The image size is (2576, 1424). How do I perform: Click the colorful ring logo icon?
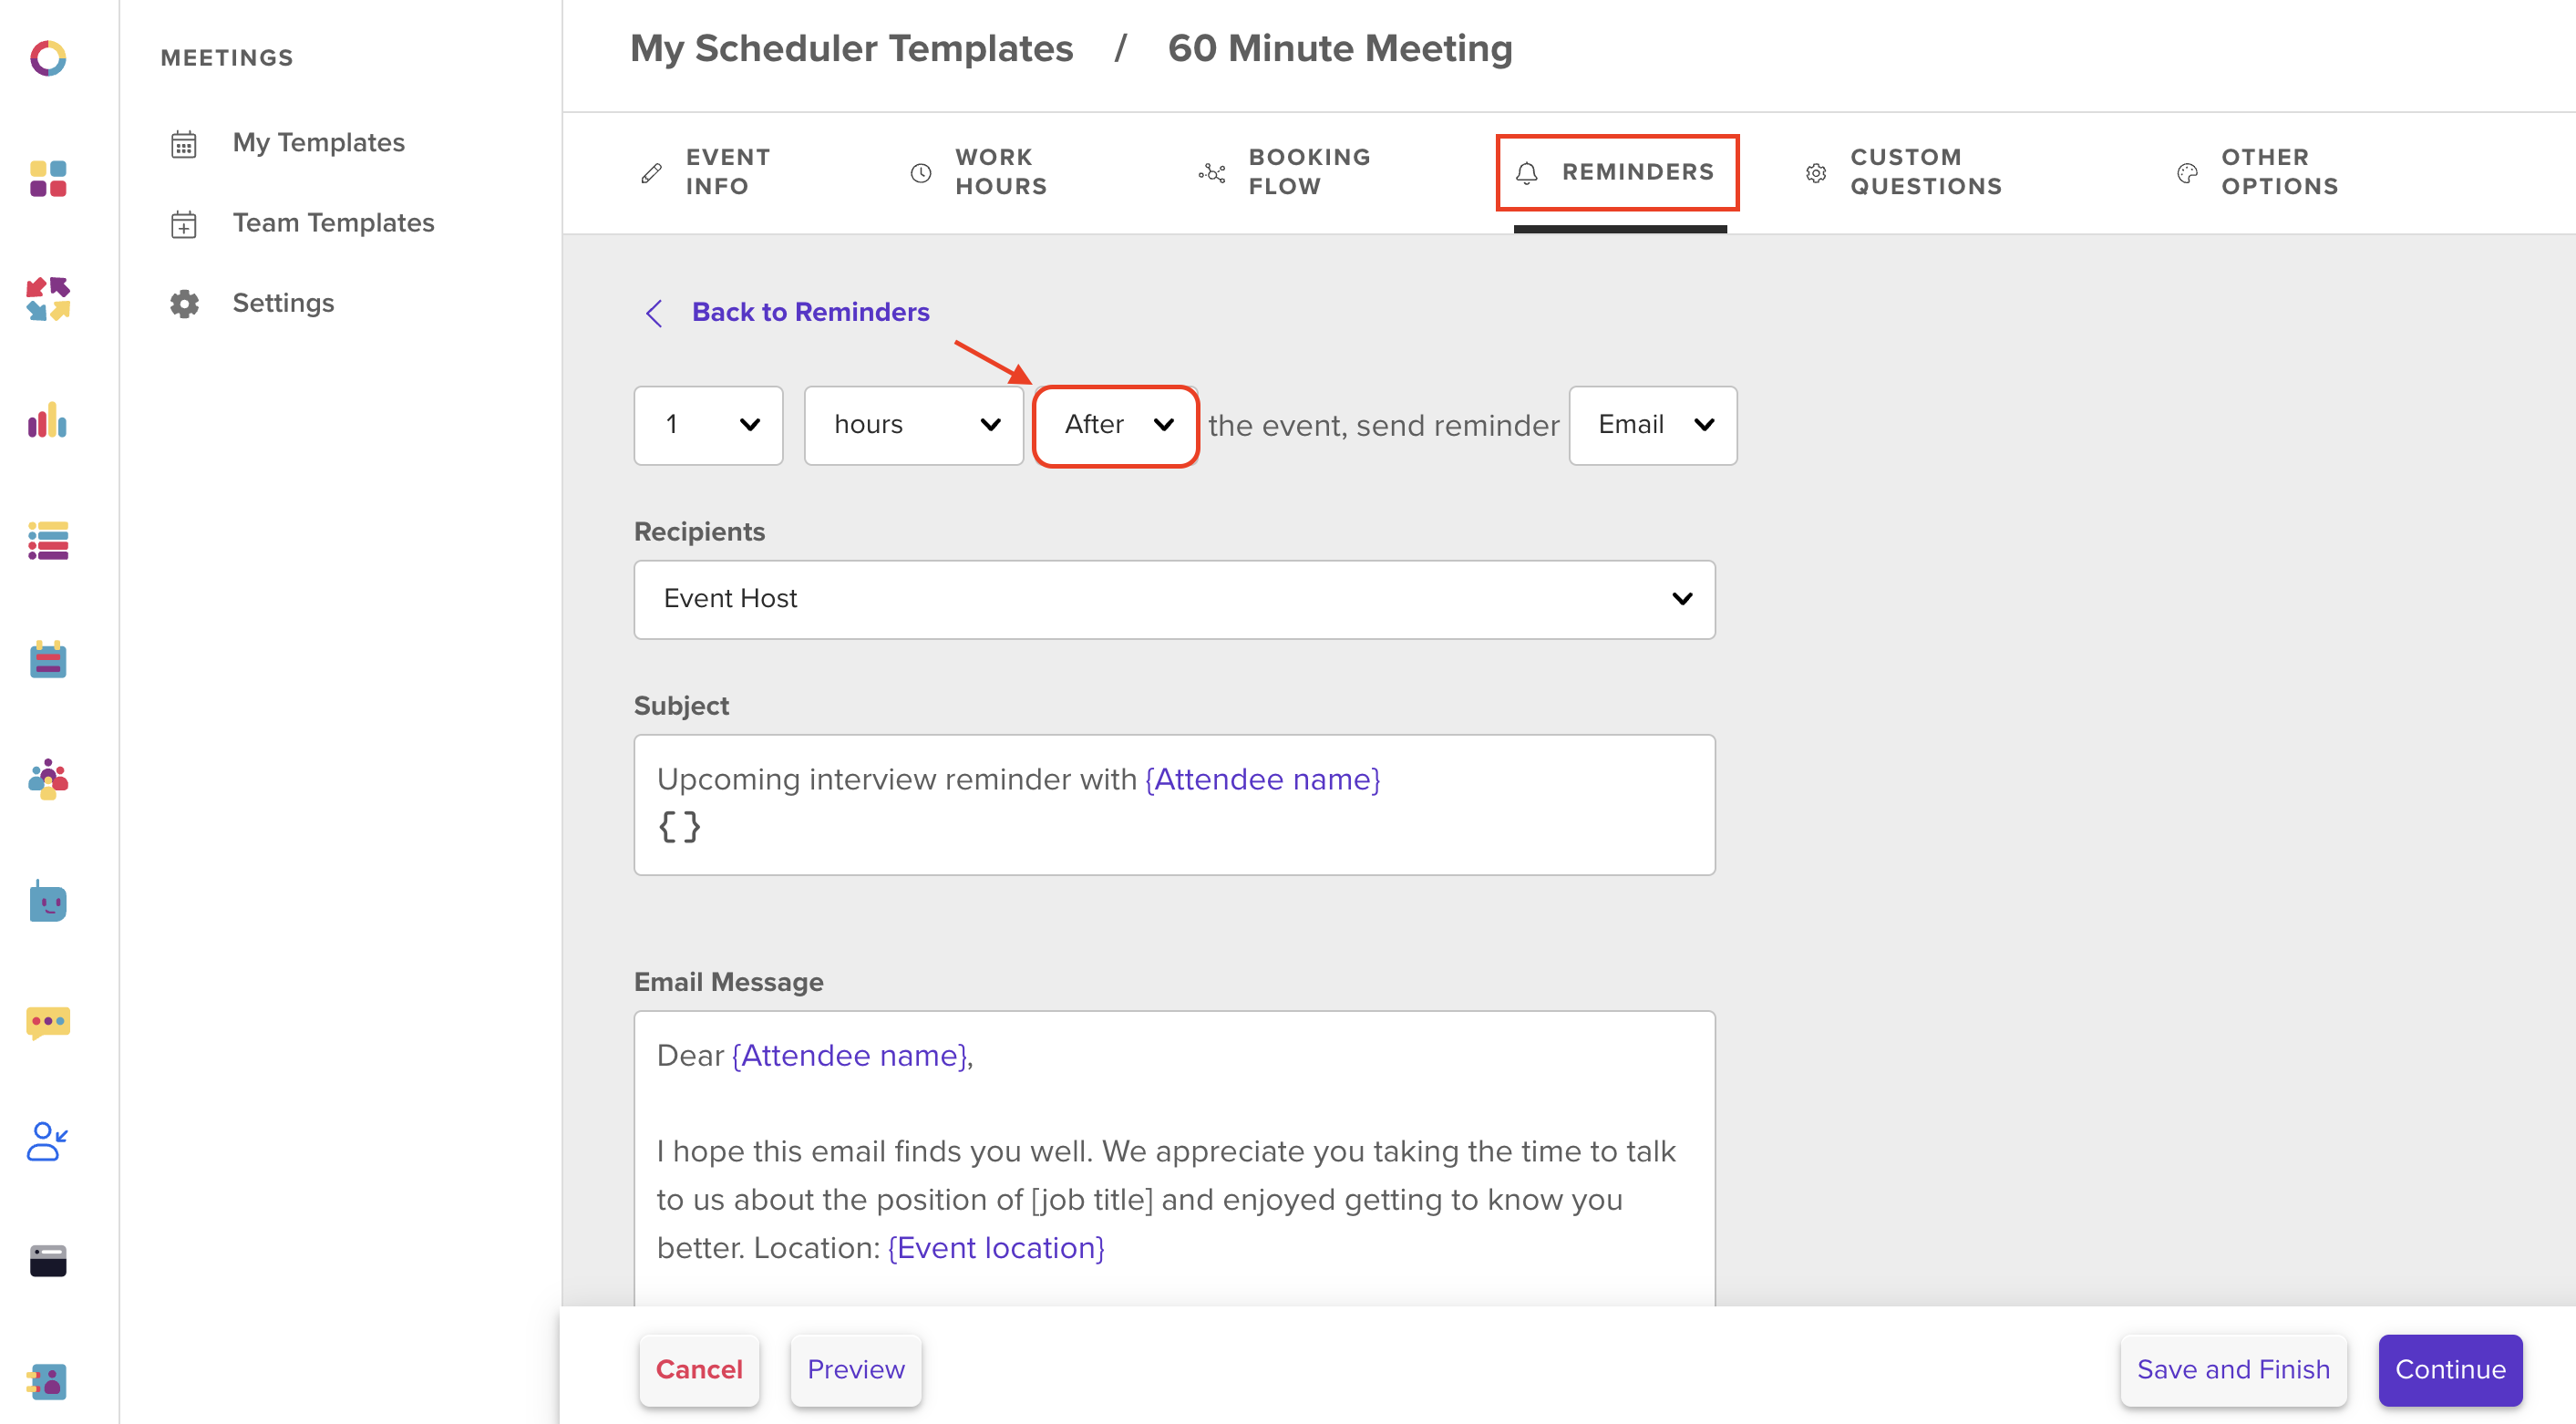pyautogui.click(x=48, y=58)
